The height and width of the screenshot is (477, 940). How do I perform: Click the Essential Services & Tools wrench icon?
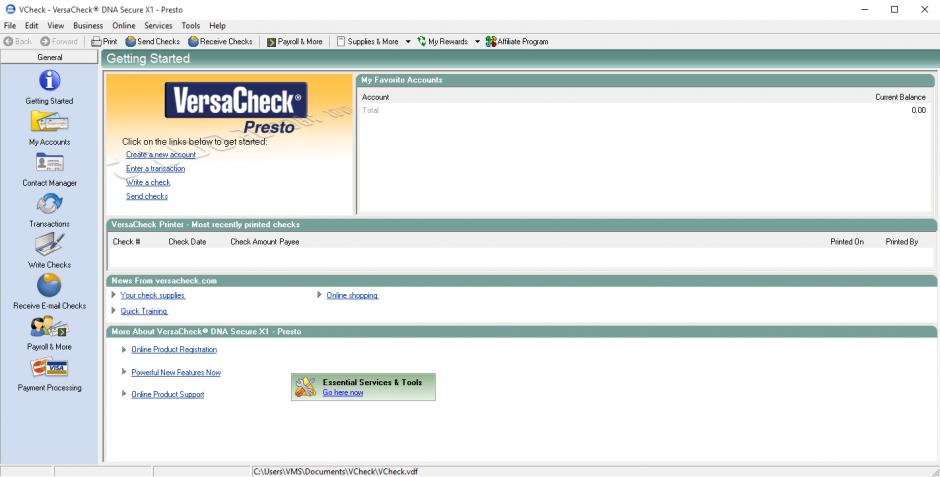pos(306,387)
